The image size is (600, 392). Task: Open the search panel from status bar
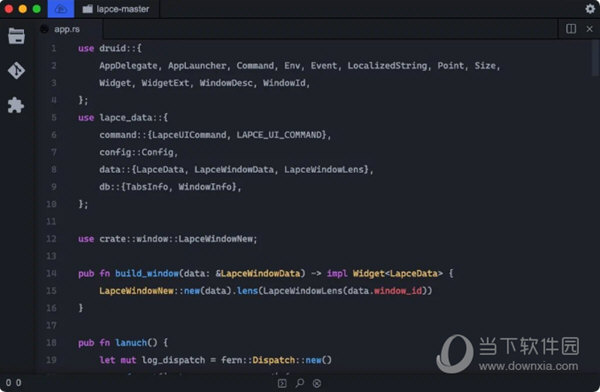(300, 383)
